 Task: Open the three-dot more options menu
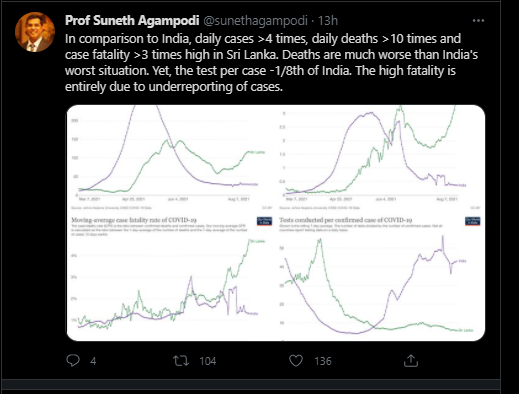tap(478, 21)
